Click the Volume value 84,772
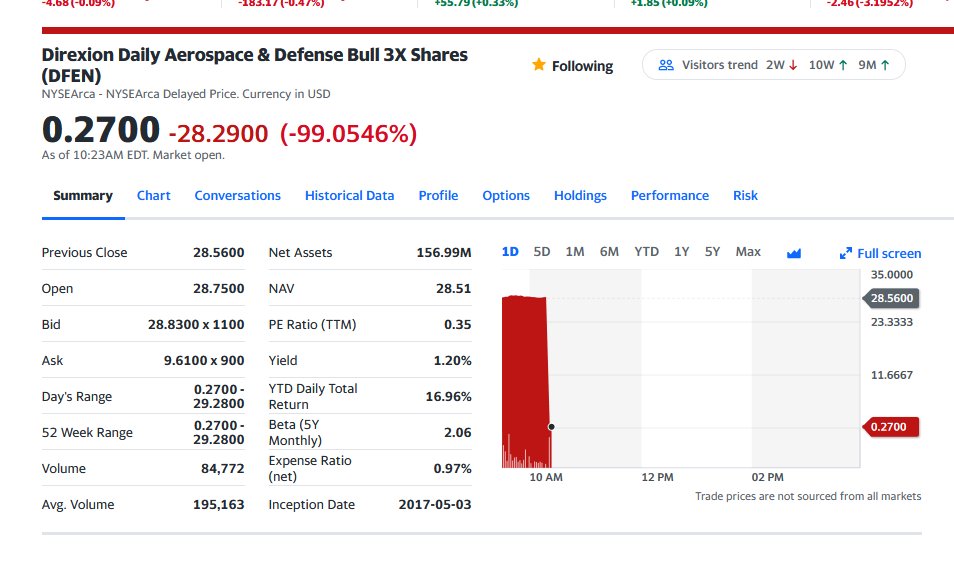954x576 pixels. pyautogui.click(x=223, y=468)
